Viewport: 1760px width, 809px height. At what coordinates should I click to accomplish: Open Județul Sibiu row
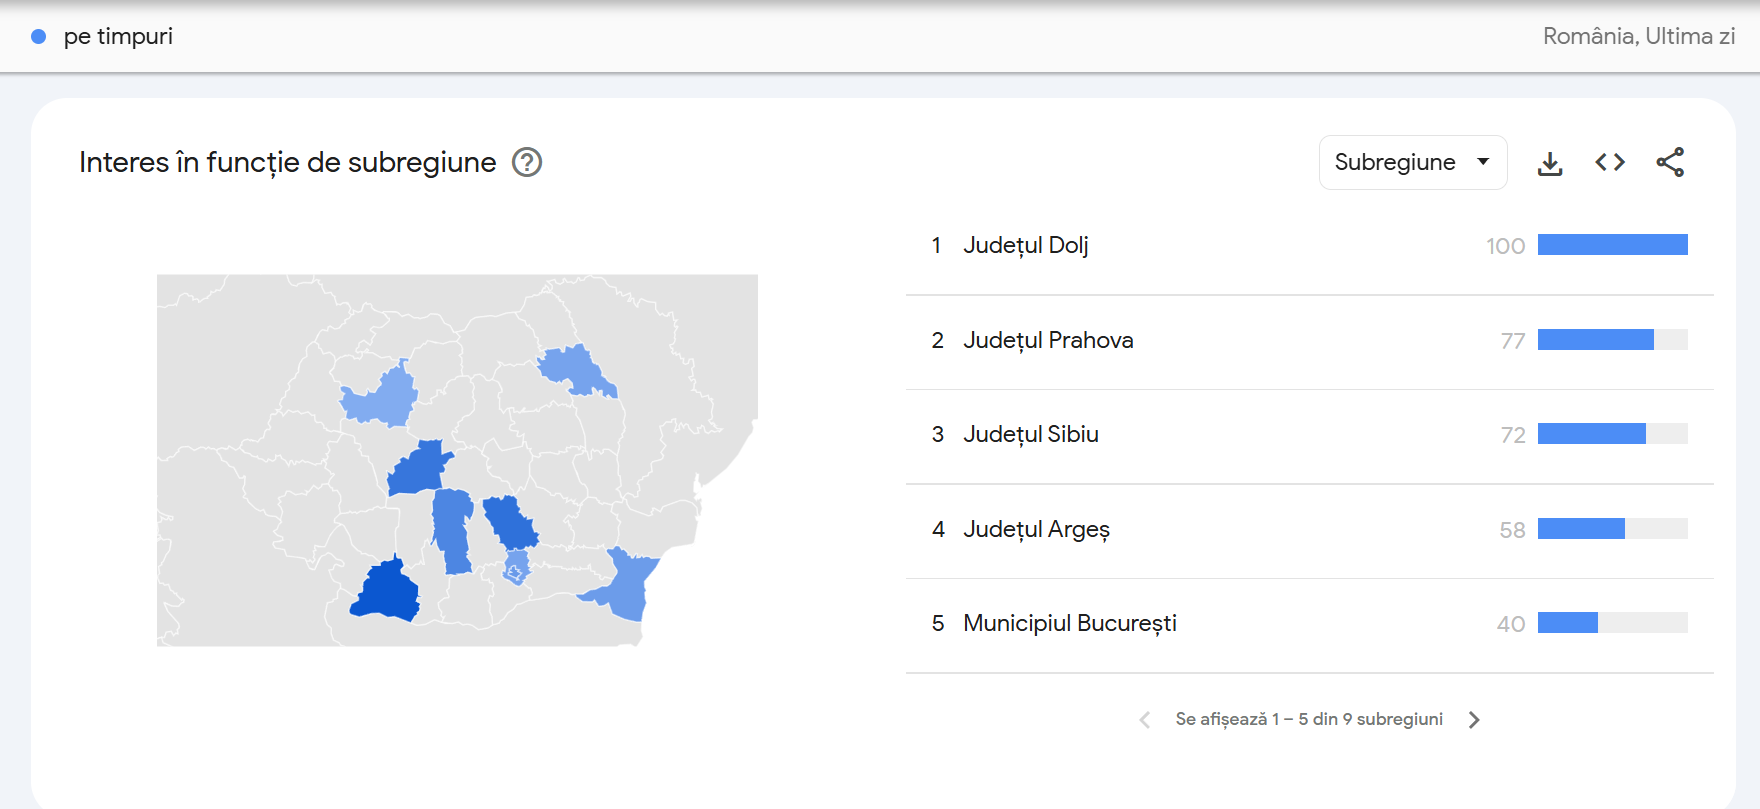coord(1030,434)
